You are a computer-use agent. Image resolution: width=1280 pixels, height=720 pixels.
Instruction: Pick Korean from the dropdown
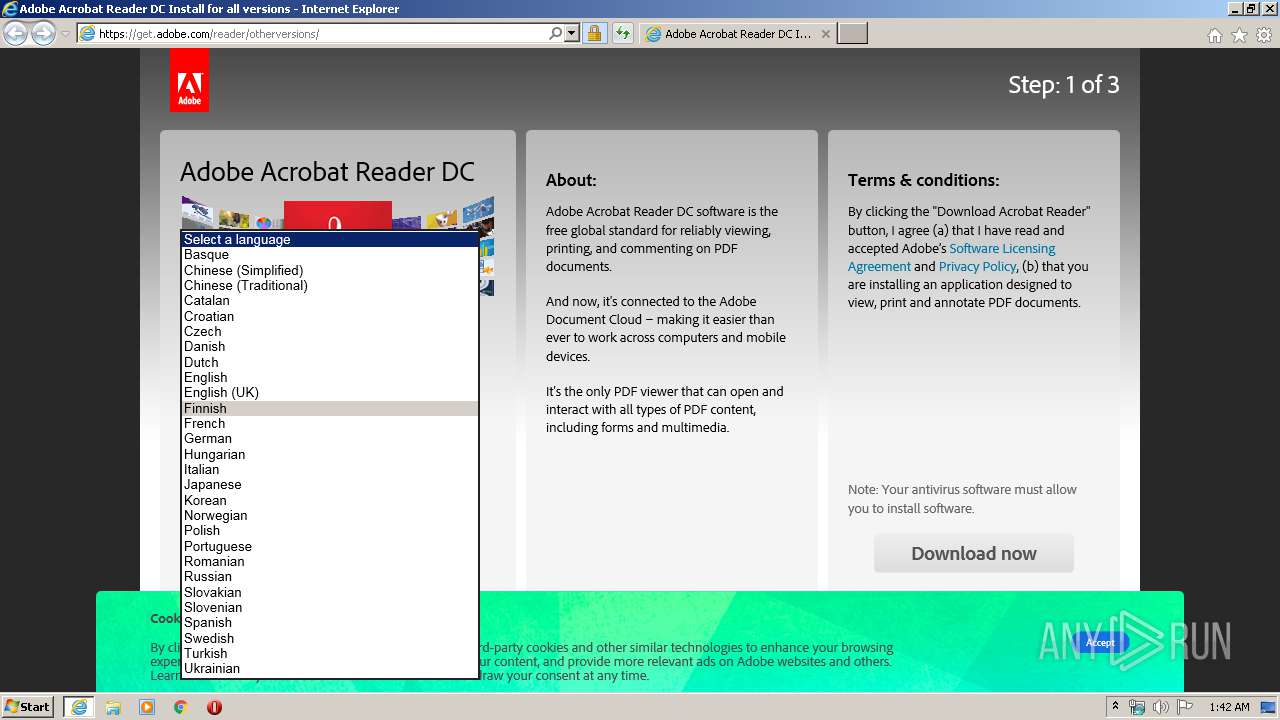(330, 500)
